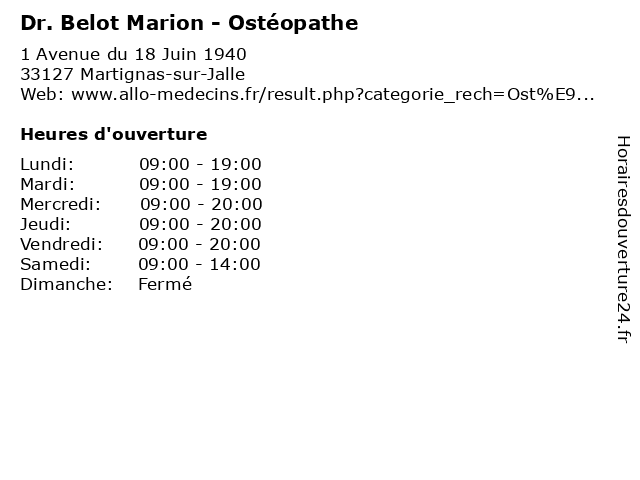640x480 pixels.
Task: Click the Heures d'ouverture heading
Action: click(x=114, y=134)
